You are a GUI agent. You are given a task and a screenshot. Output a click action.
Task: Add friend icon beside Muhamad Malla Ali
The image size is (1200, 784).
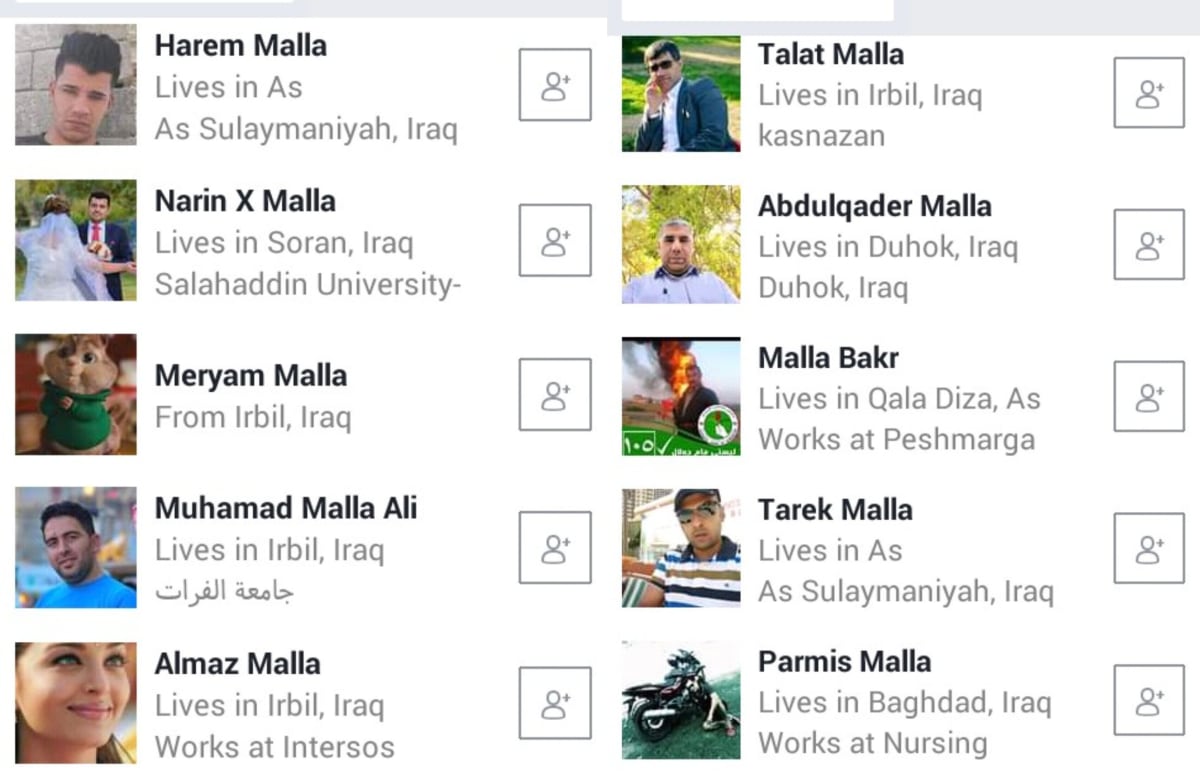pos(555,547)
